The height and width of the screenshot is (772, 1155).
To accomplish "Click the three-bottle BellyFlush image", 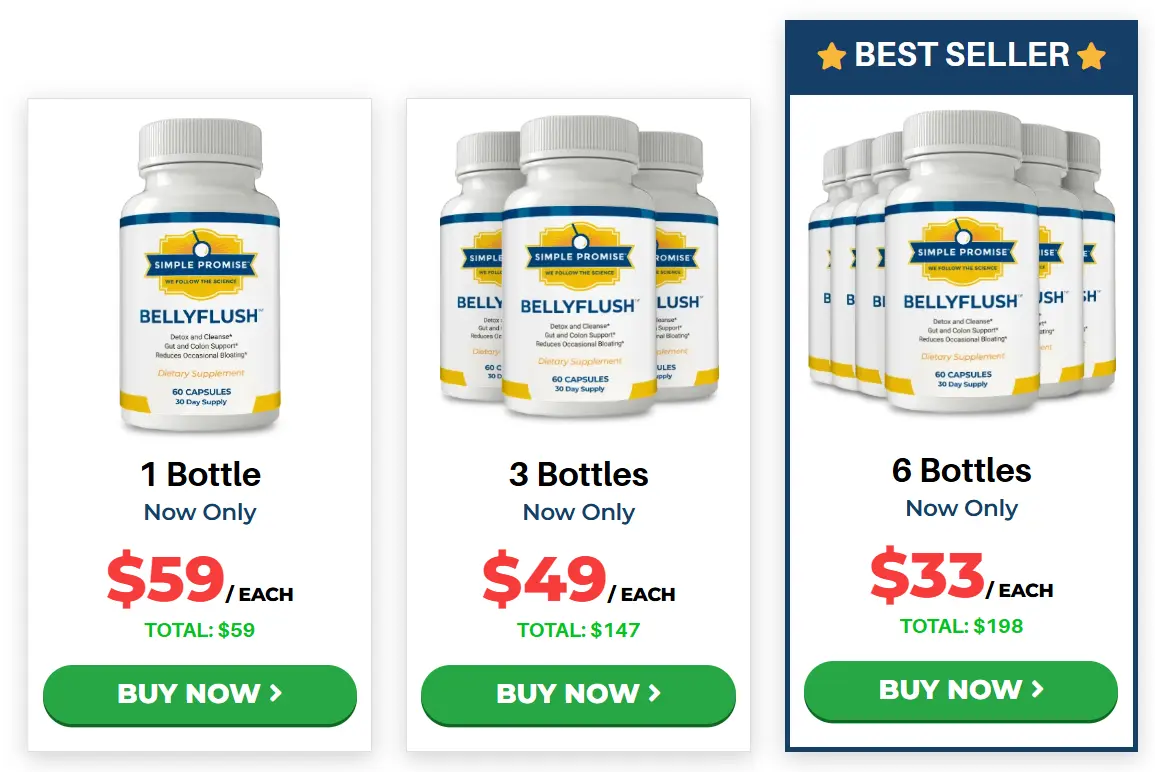I will pos(579,267).
